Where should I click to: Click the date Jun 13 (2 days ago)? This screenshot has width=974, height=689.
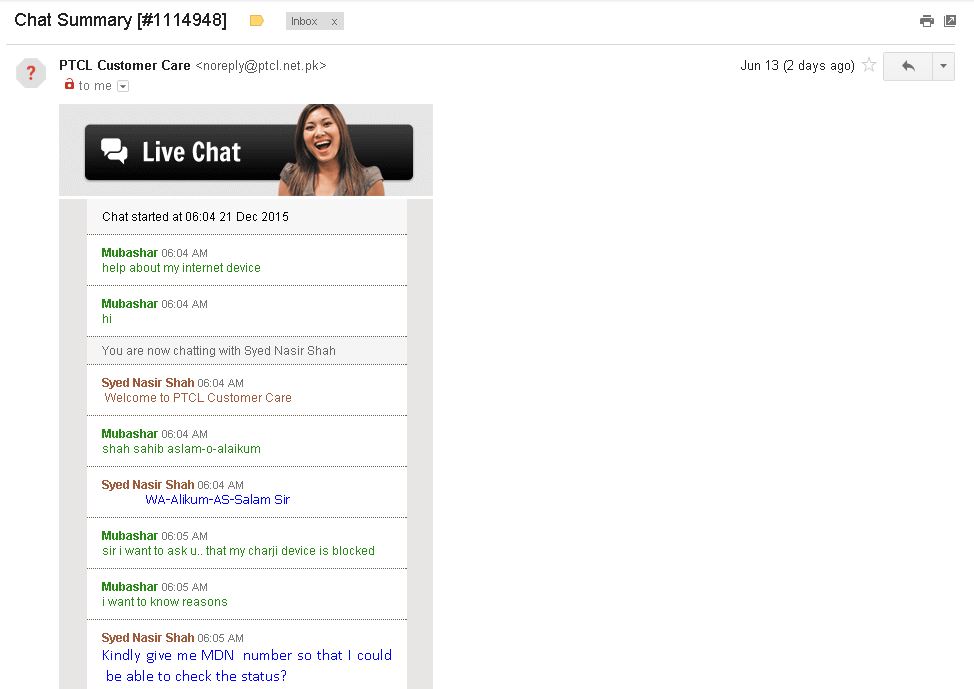797,65
